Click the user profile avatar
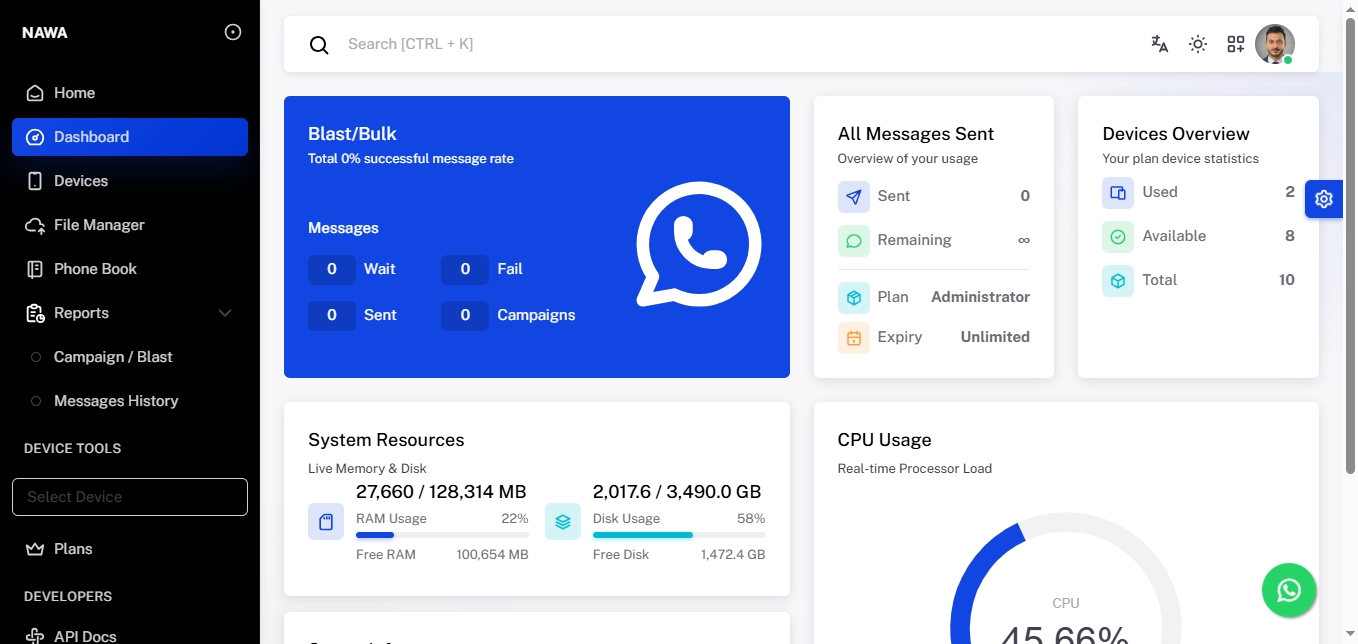This screenshot has height=644, width=1358. tap(1275, 44)
